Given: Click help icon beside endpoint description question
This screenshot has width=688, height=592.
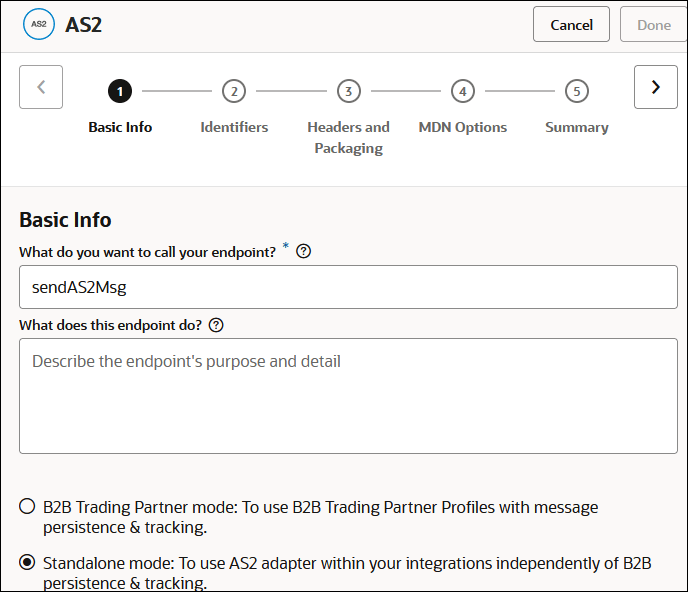Looking at the screenshot, I should tap(216, 325).
